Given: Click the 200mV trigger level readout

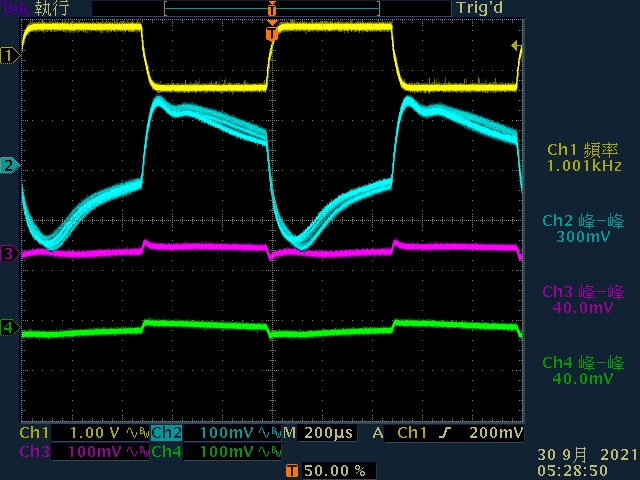Looking at the screenshot, I should tap(496, 433).
